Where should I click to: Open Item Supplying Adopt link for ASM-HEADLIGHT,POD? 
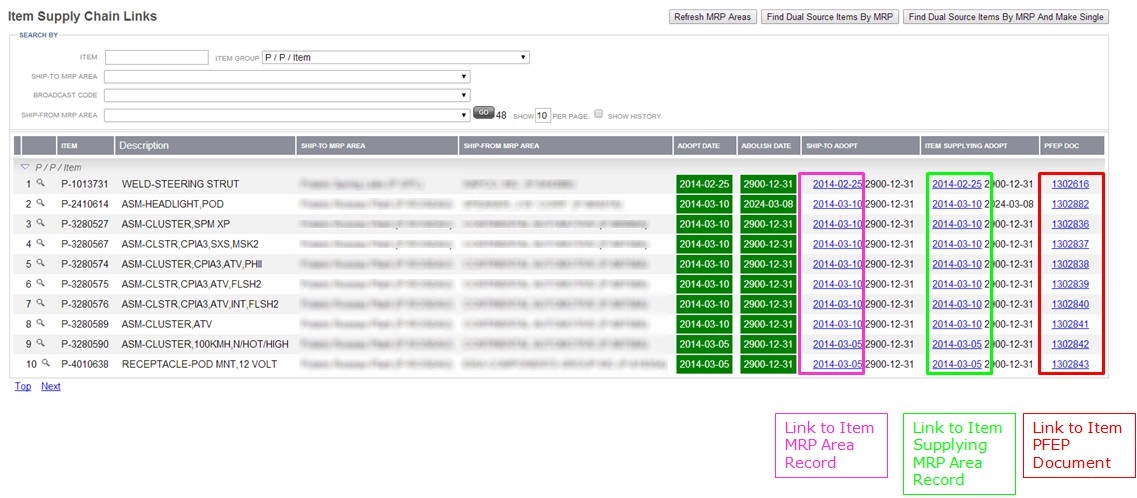click(x=957, y=204)
